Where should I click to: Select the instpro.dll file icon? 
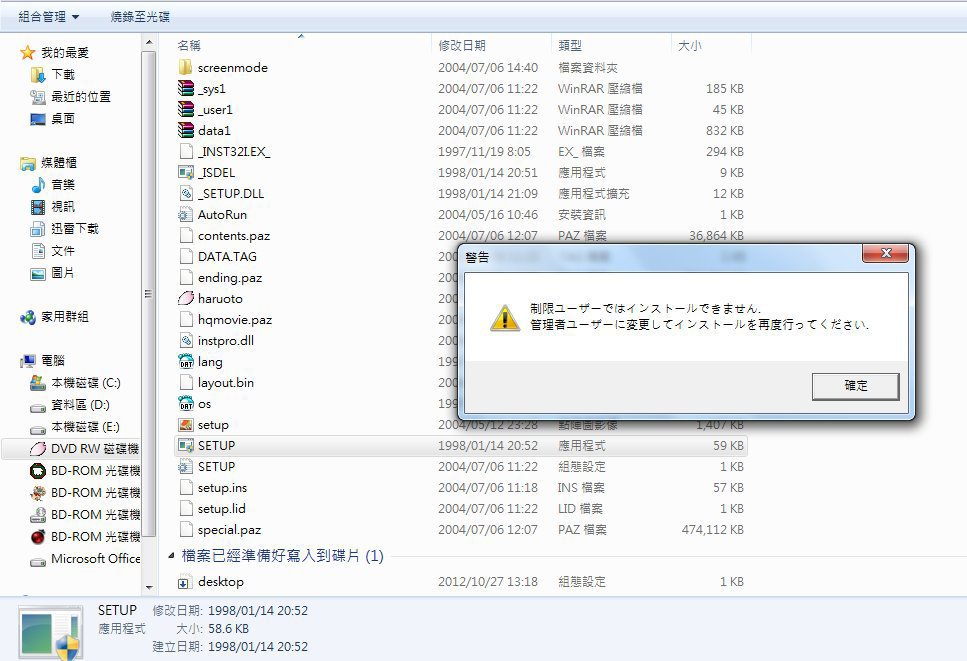(186, 340)
